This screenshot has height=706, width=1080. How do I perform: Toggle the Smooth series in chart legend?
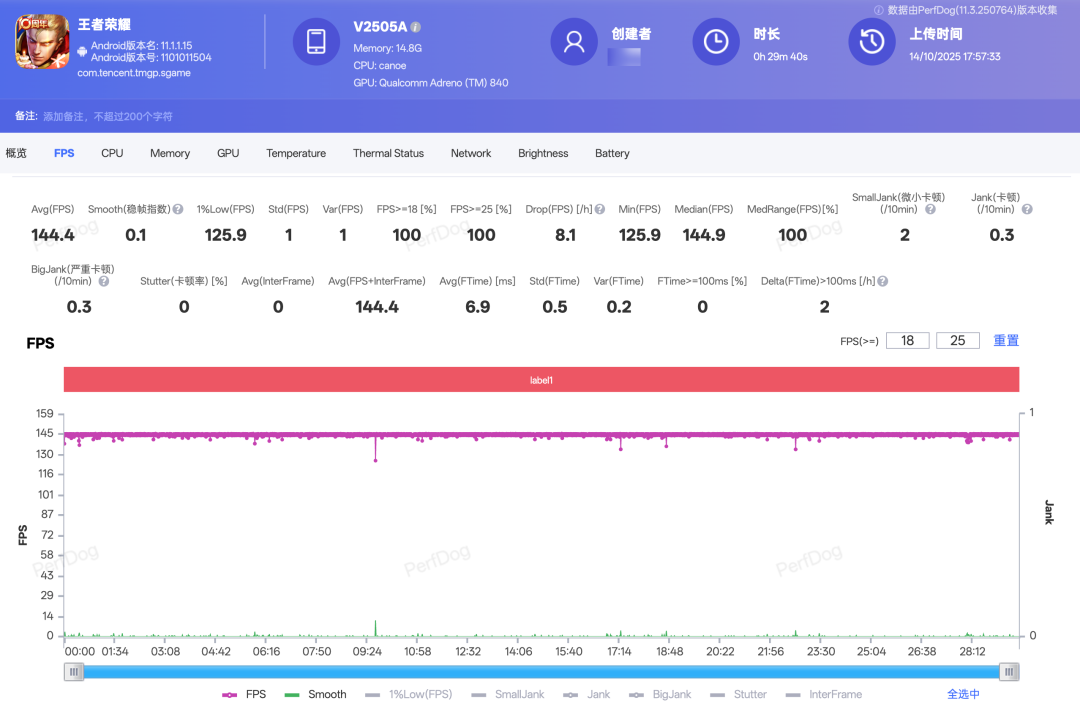[315, 694]
